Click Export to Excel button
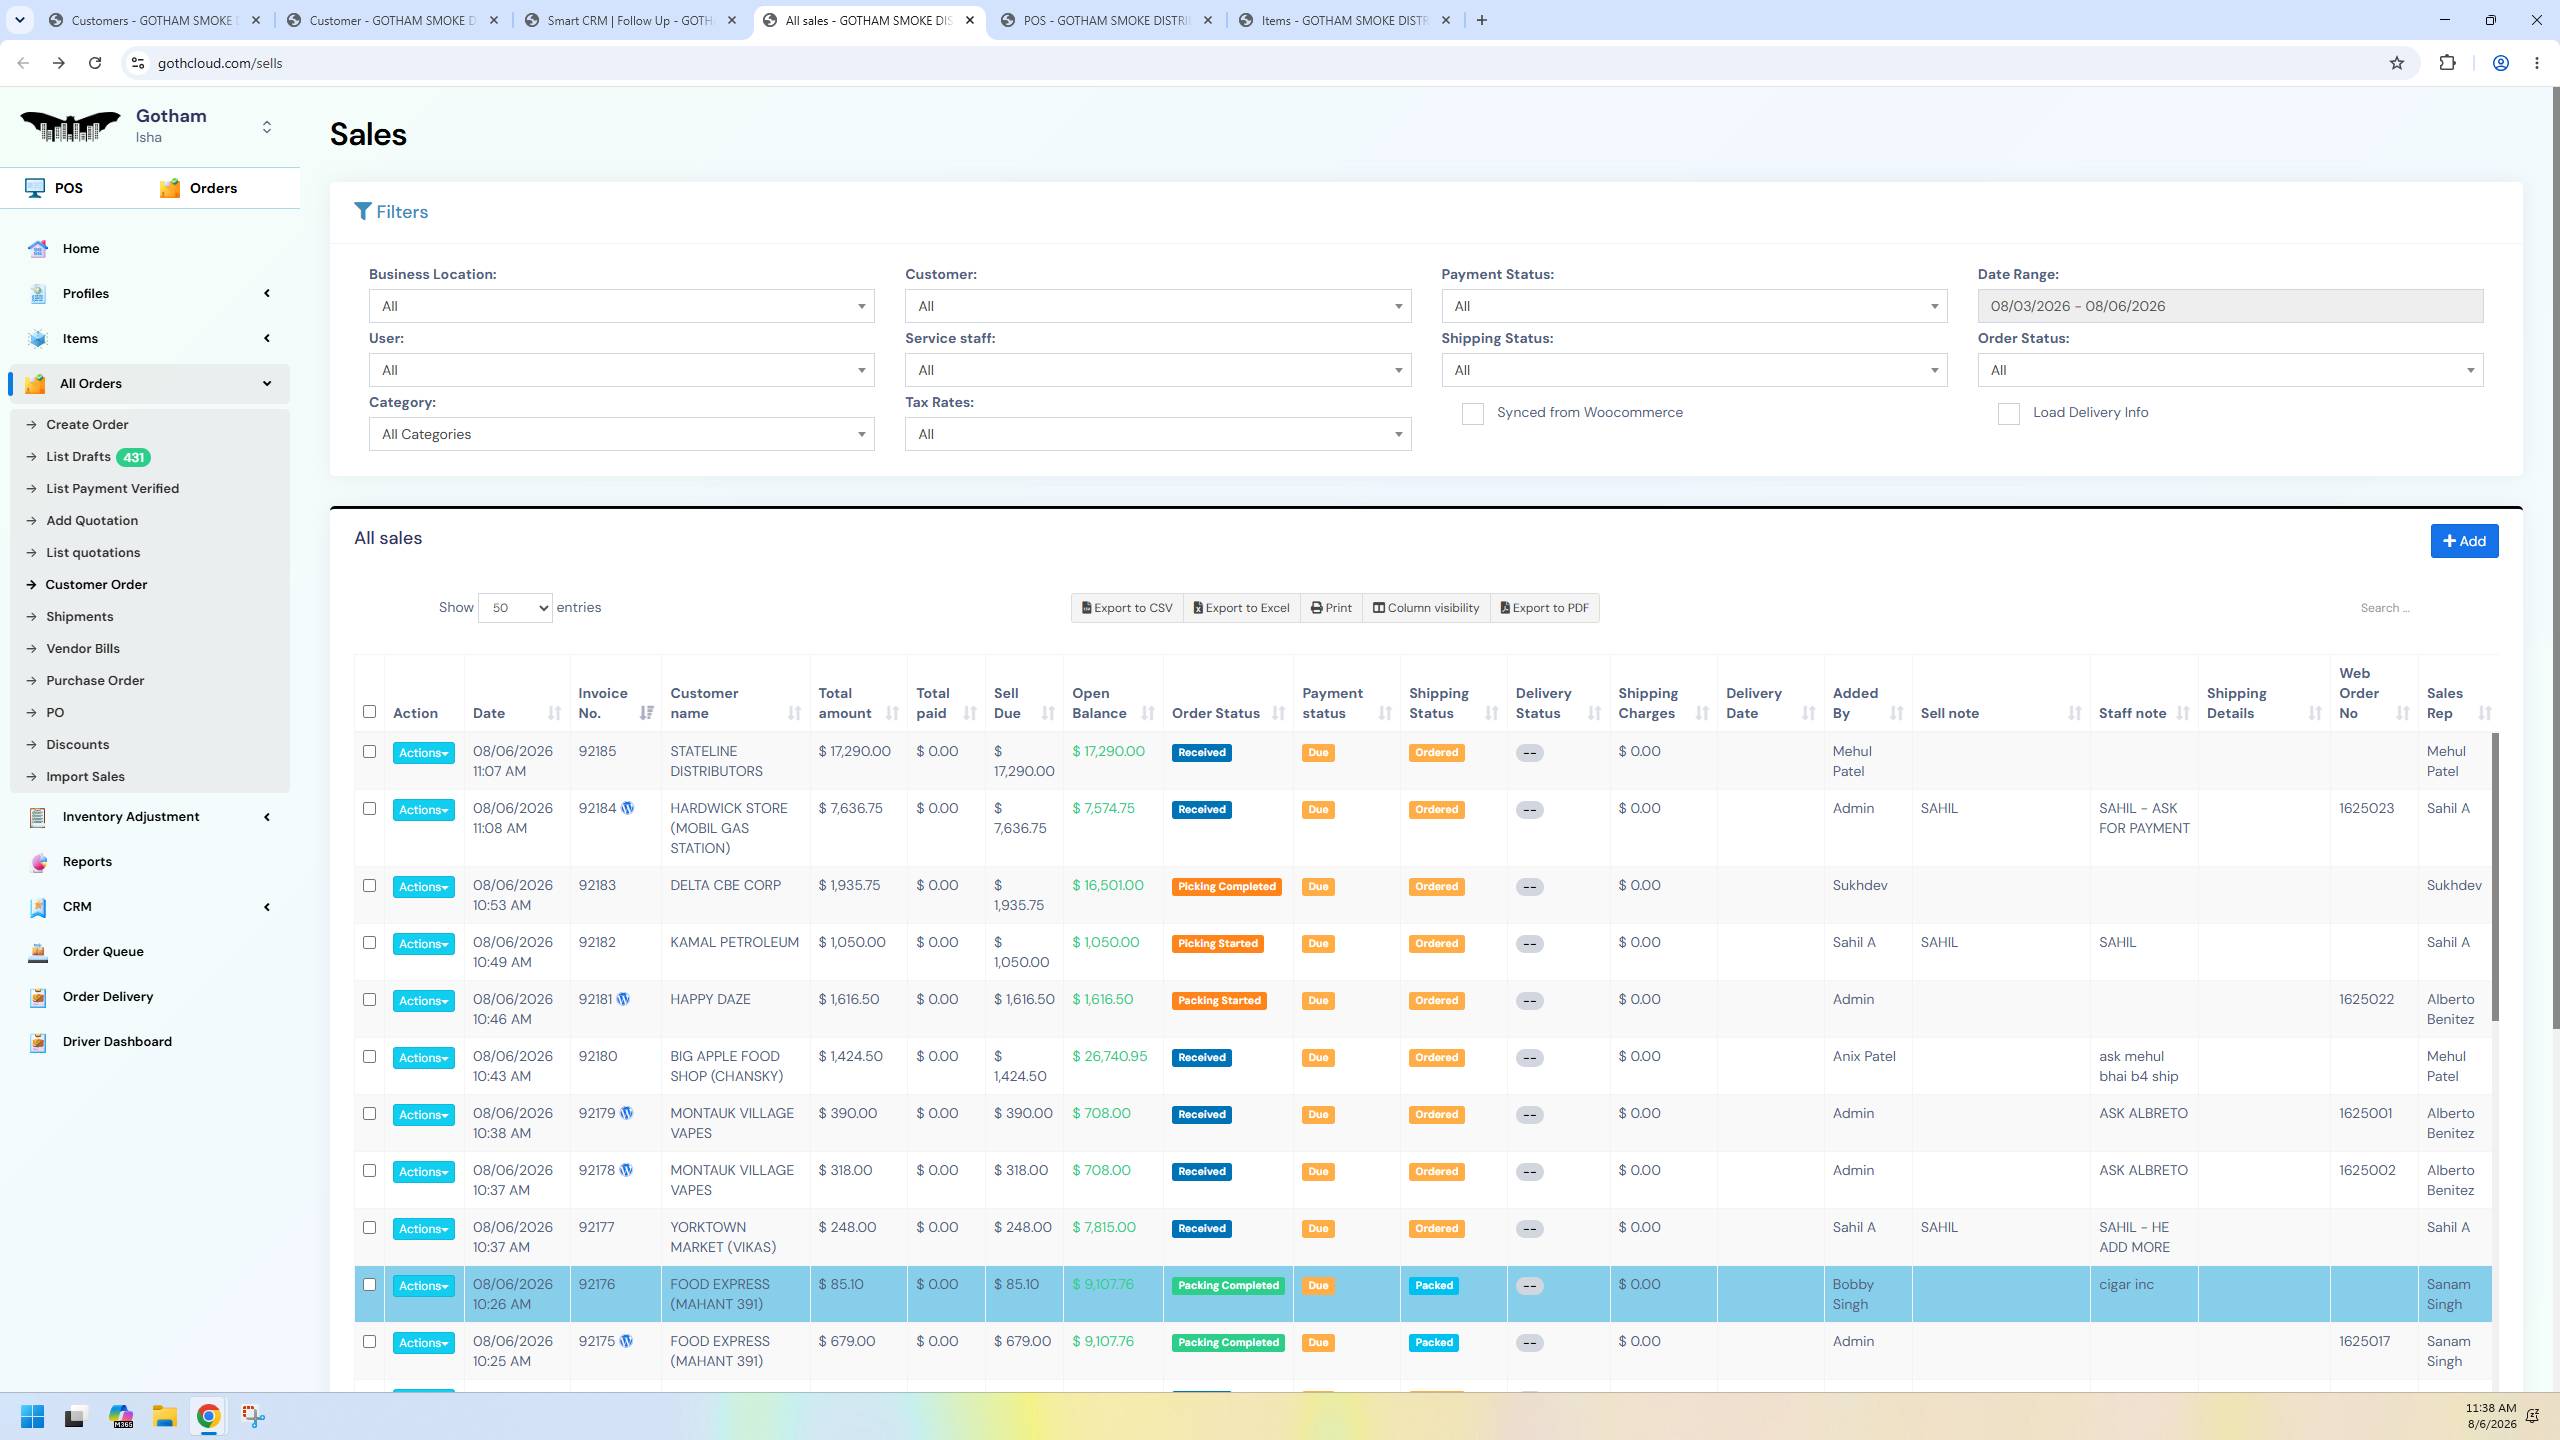 pos(1241,608)
